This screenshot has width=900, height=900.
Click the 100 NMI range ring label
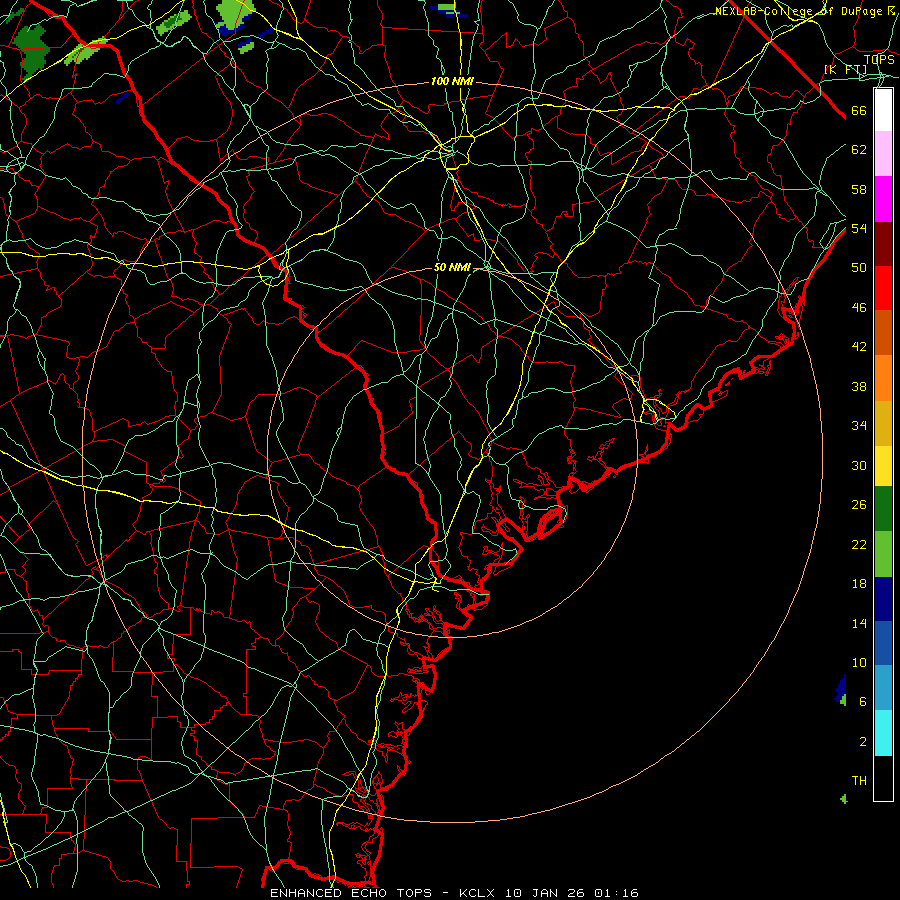(452, 82)
